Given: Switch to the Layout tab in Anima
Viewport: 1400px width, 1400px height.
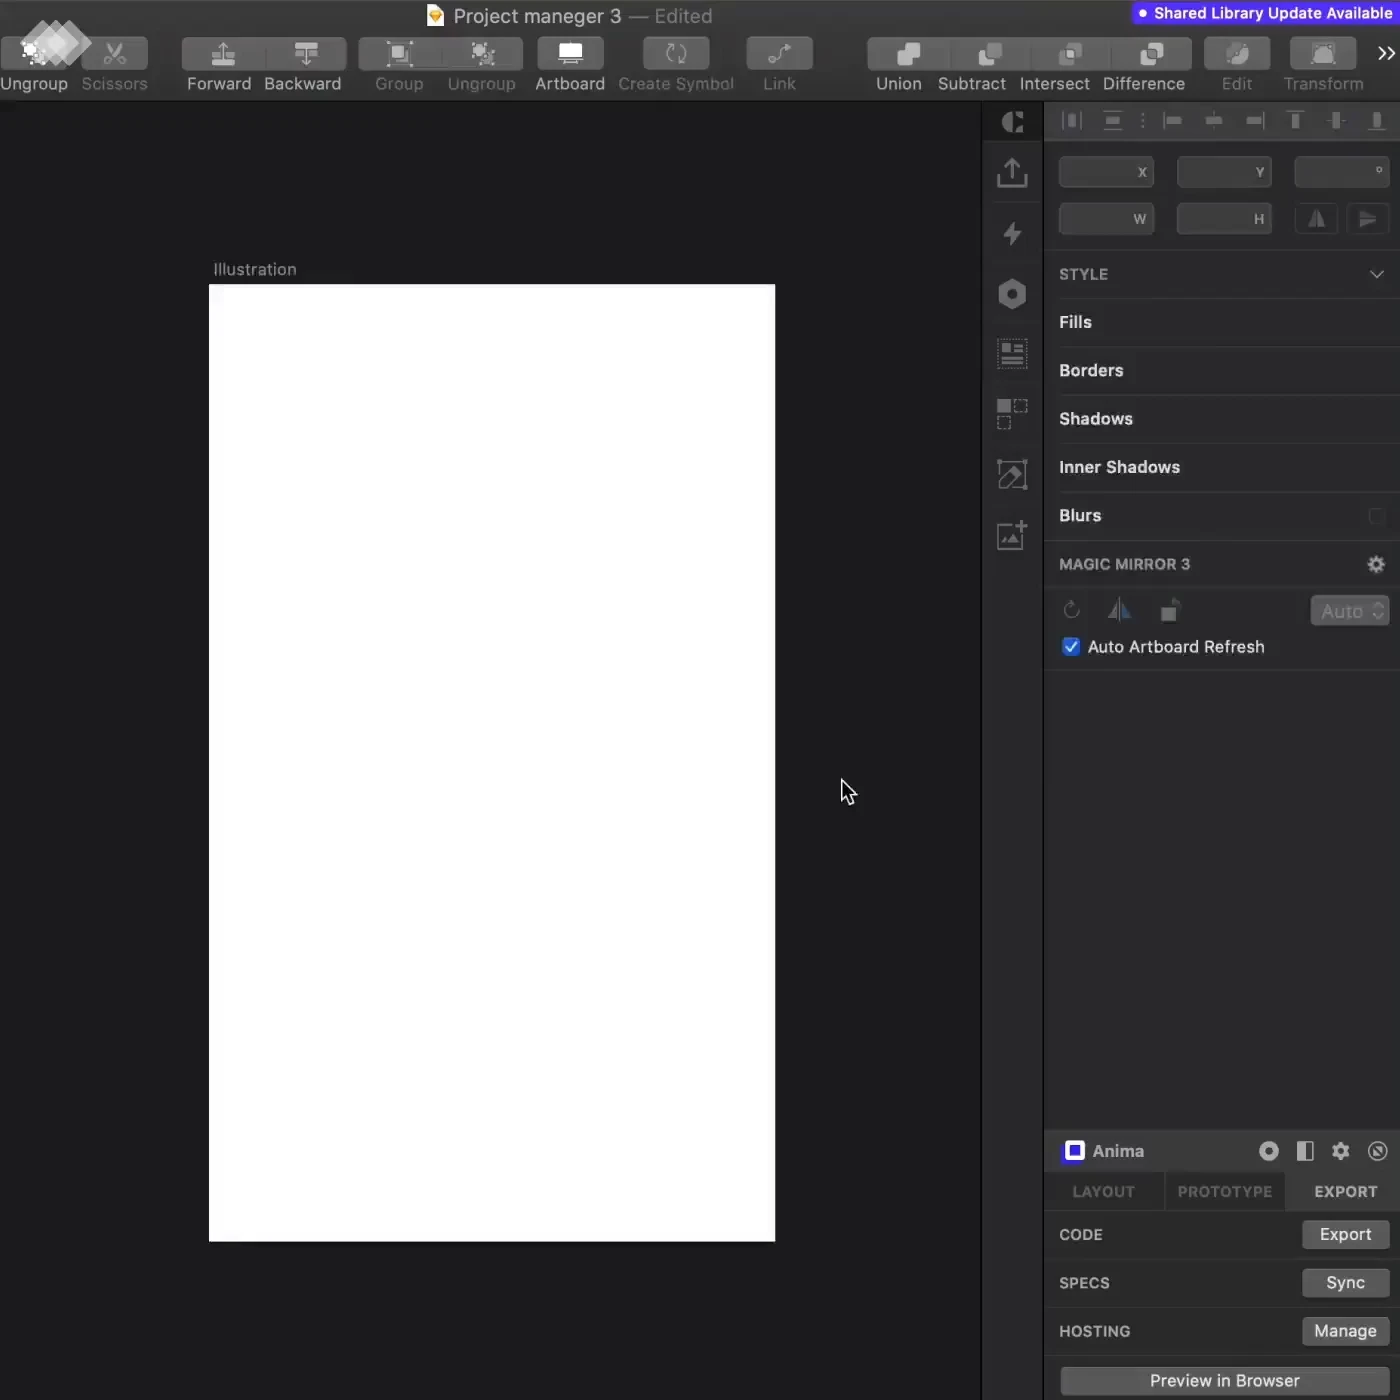Looking at the screenshot, I should click(x=1103, y=1192).
